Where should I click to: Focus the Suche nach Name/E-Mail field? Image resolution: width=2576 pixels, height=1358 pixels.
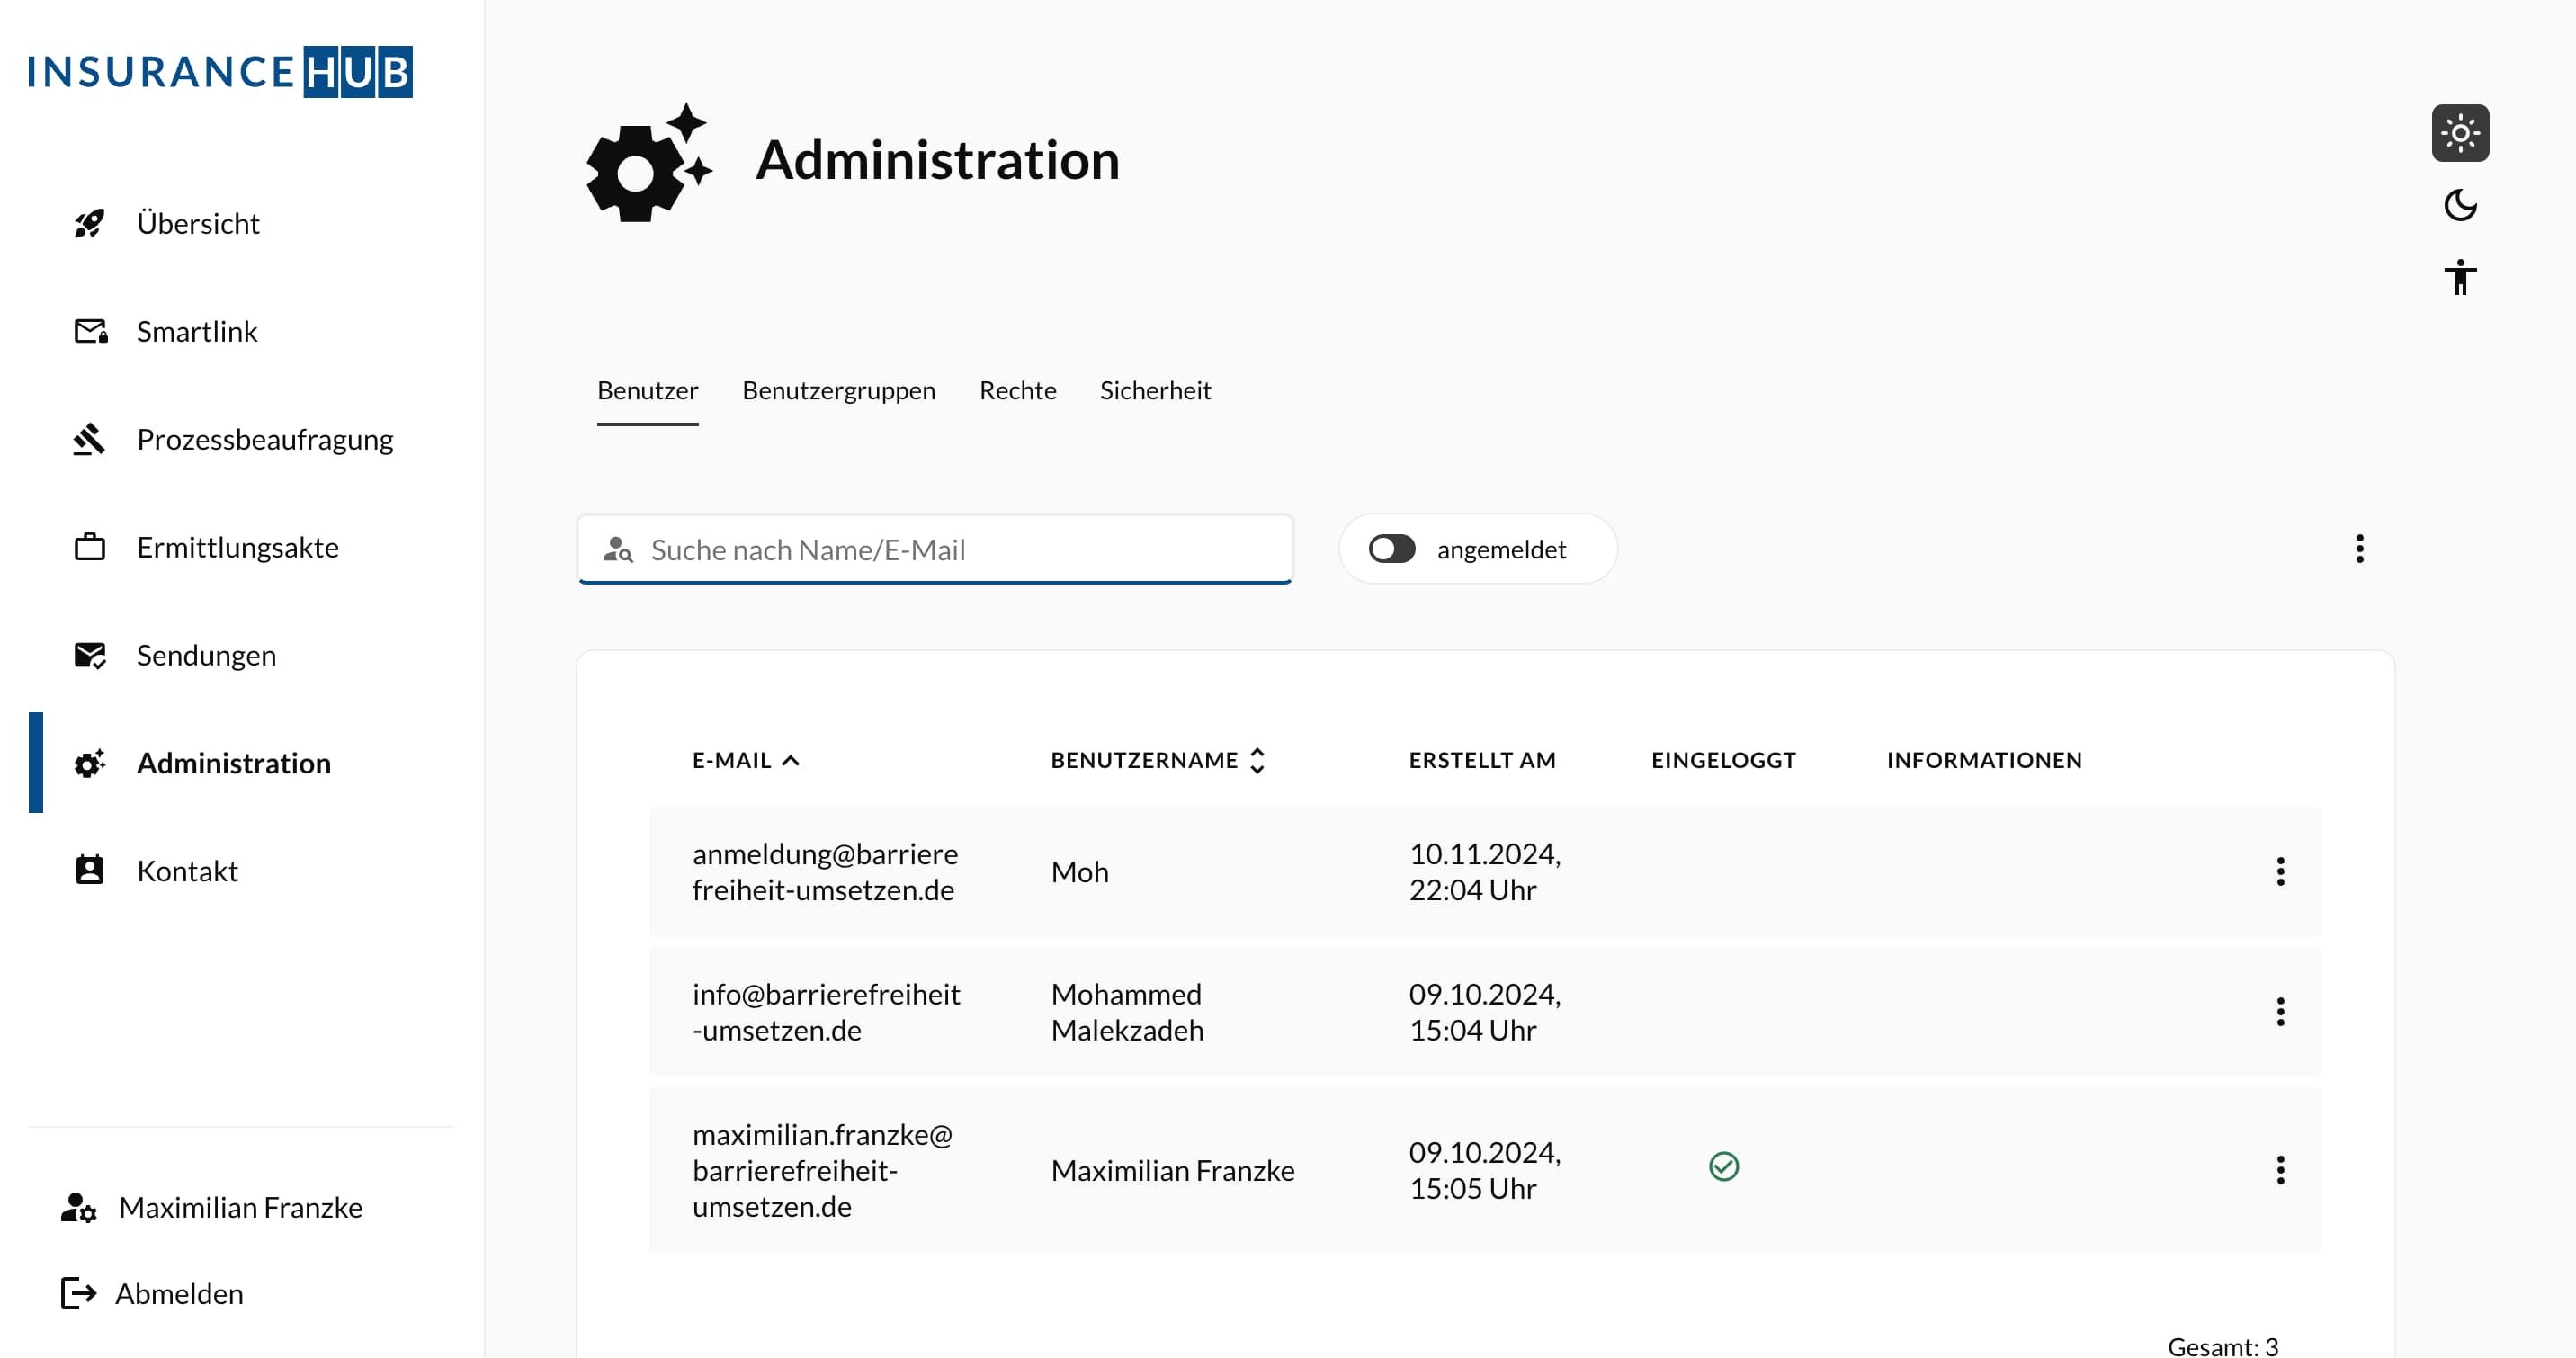935,549
